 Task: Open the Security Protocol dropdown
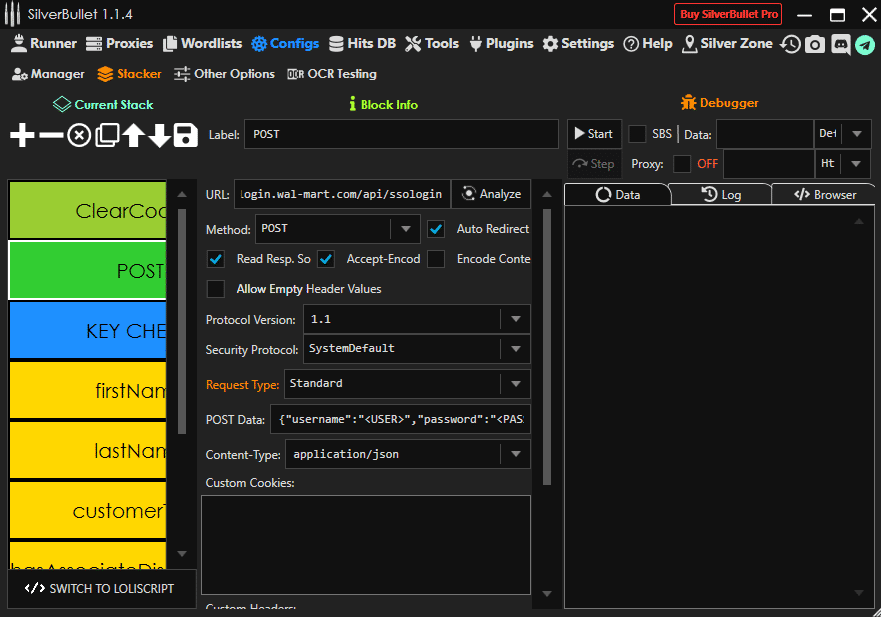515,349
